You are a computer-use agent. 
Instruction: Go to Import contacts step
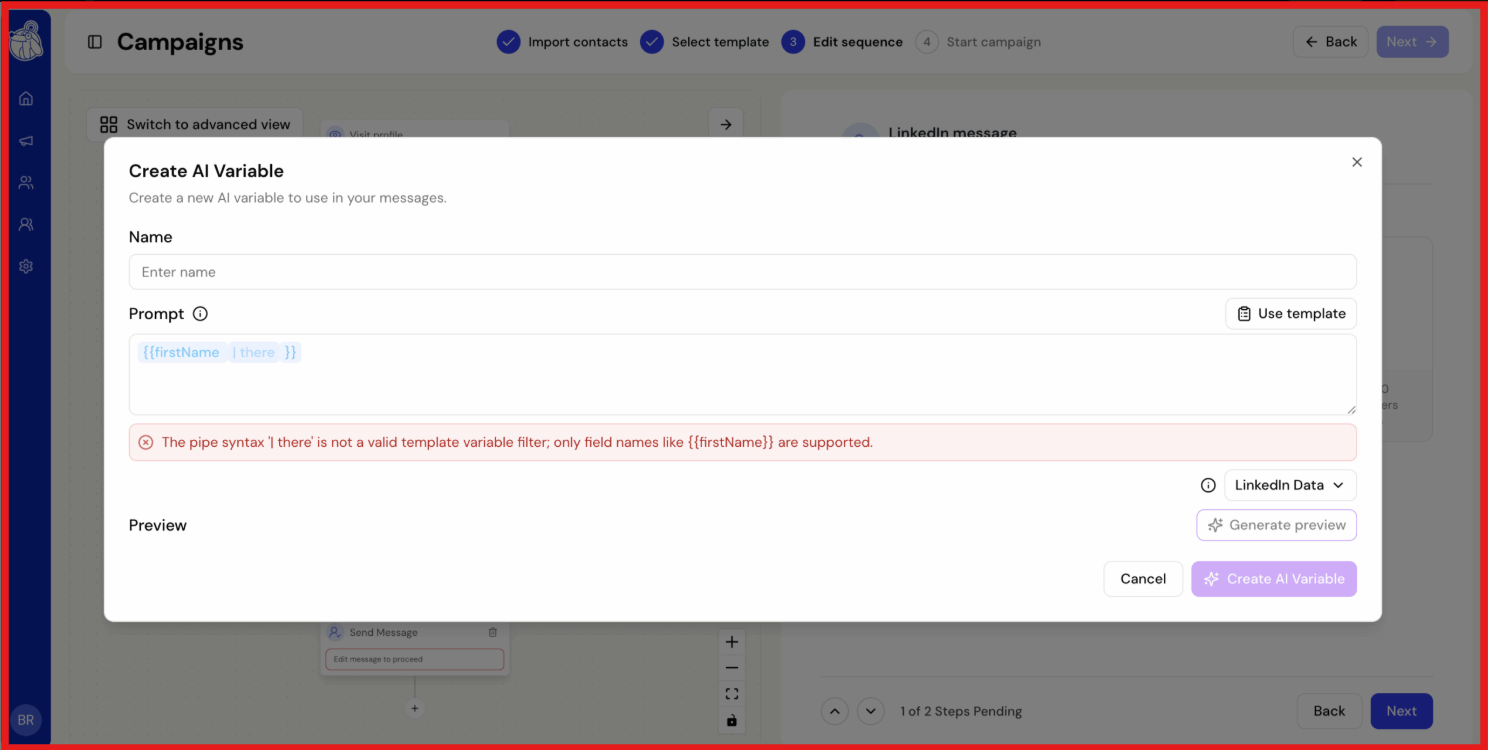563,42
